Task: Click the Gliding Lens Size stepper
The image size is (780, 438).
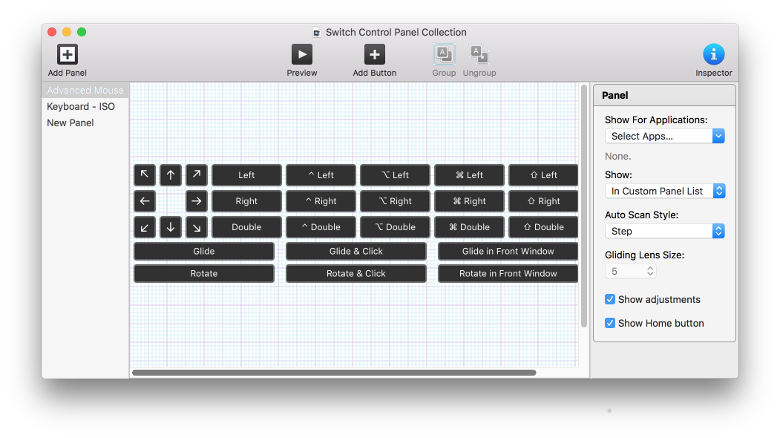Action: tap(650, 271)
